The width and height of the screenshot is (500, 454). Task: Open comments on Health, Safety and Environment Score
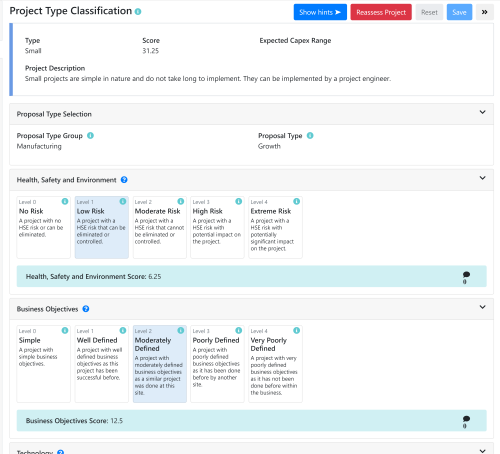click(x=466, y=277)
